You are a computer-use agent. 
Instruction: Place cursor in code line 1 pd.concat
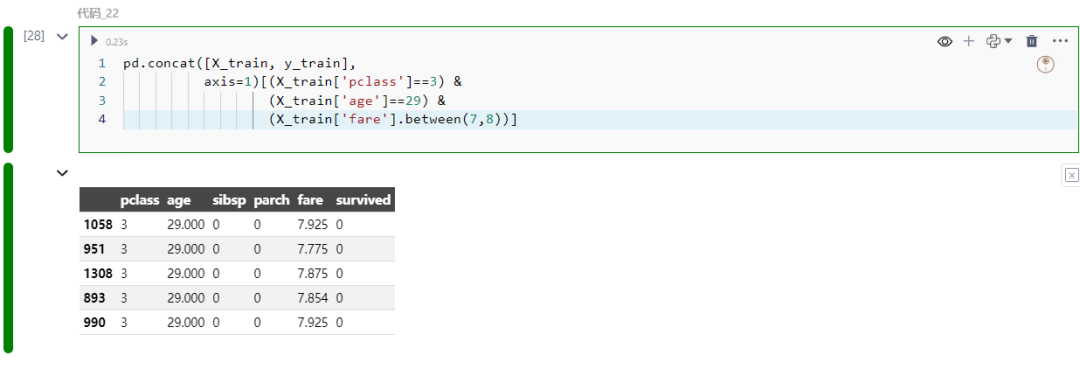[x=238, y=64]
